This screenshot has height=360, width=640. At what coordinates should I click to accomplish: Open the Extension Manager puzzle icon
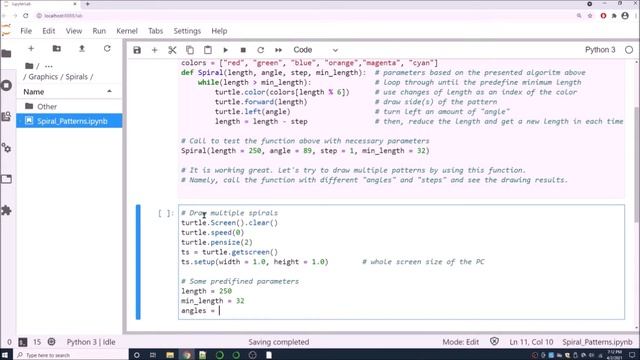tap(7, 210)
